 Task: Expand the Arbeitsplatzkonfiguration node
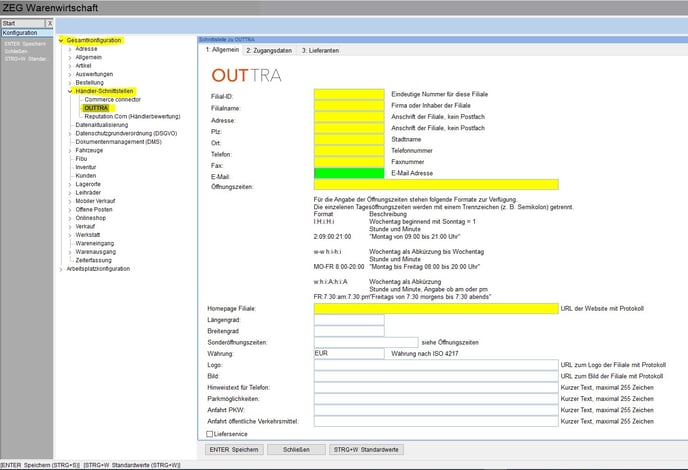pos(61,269)
